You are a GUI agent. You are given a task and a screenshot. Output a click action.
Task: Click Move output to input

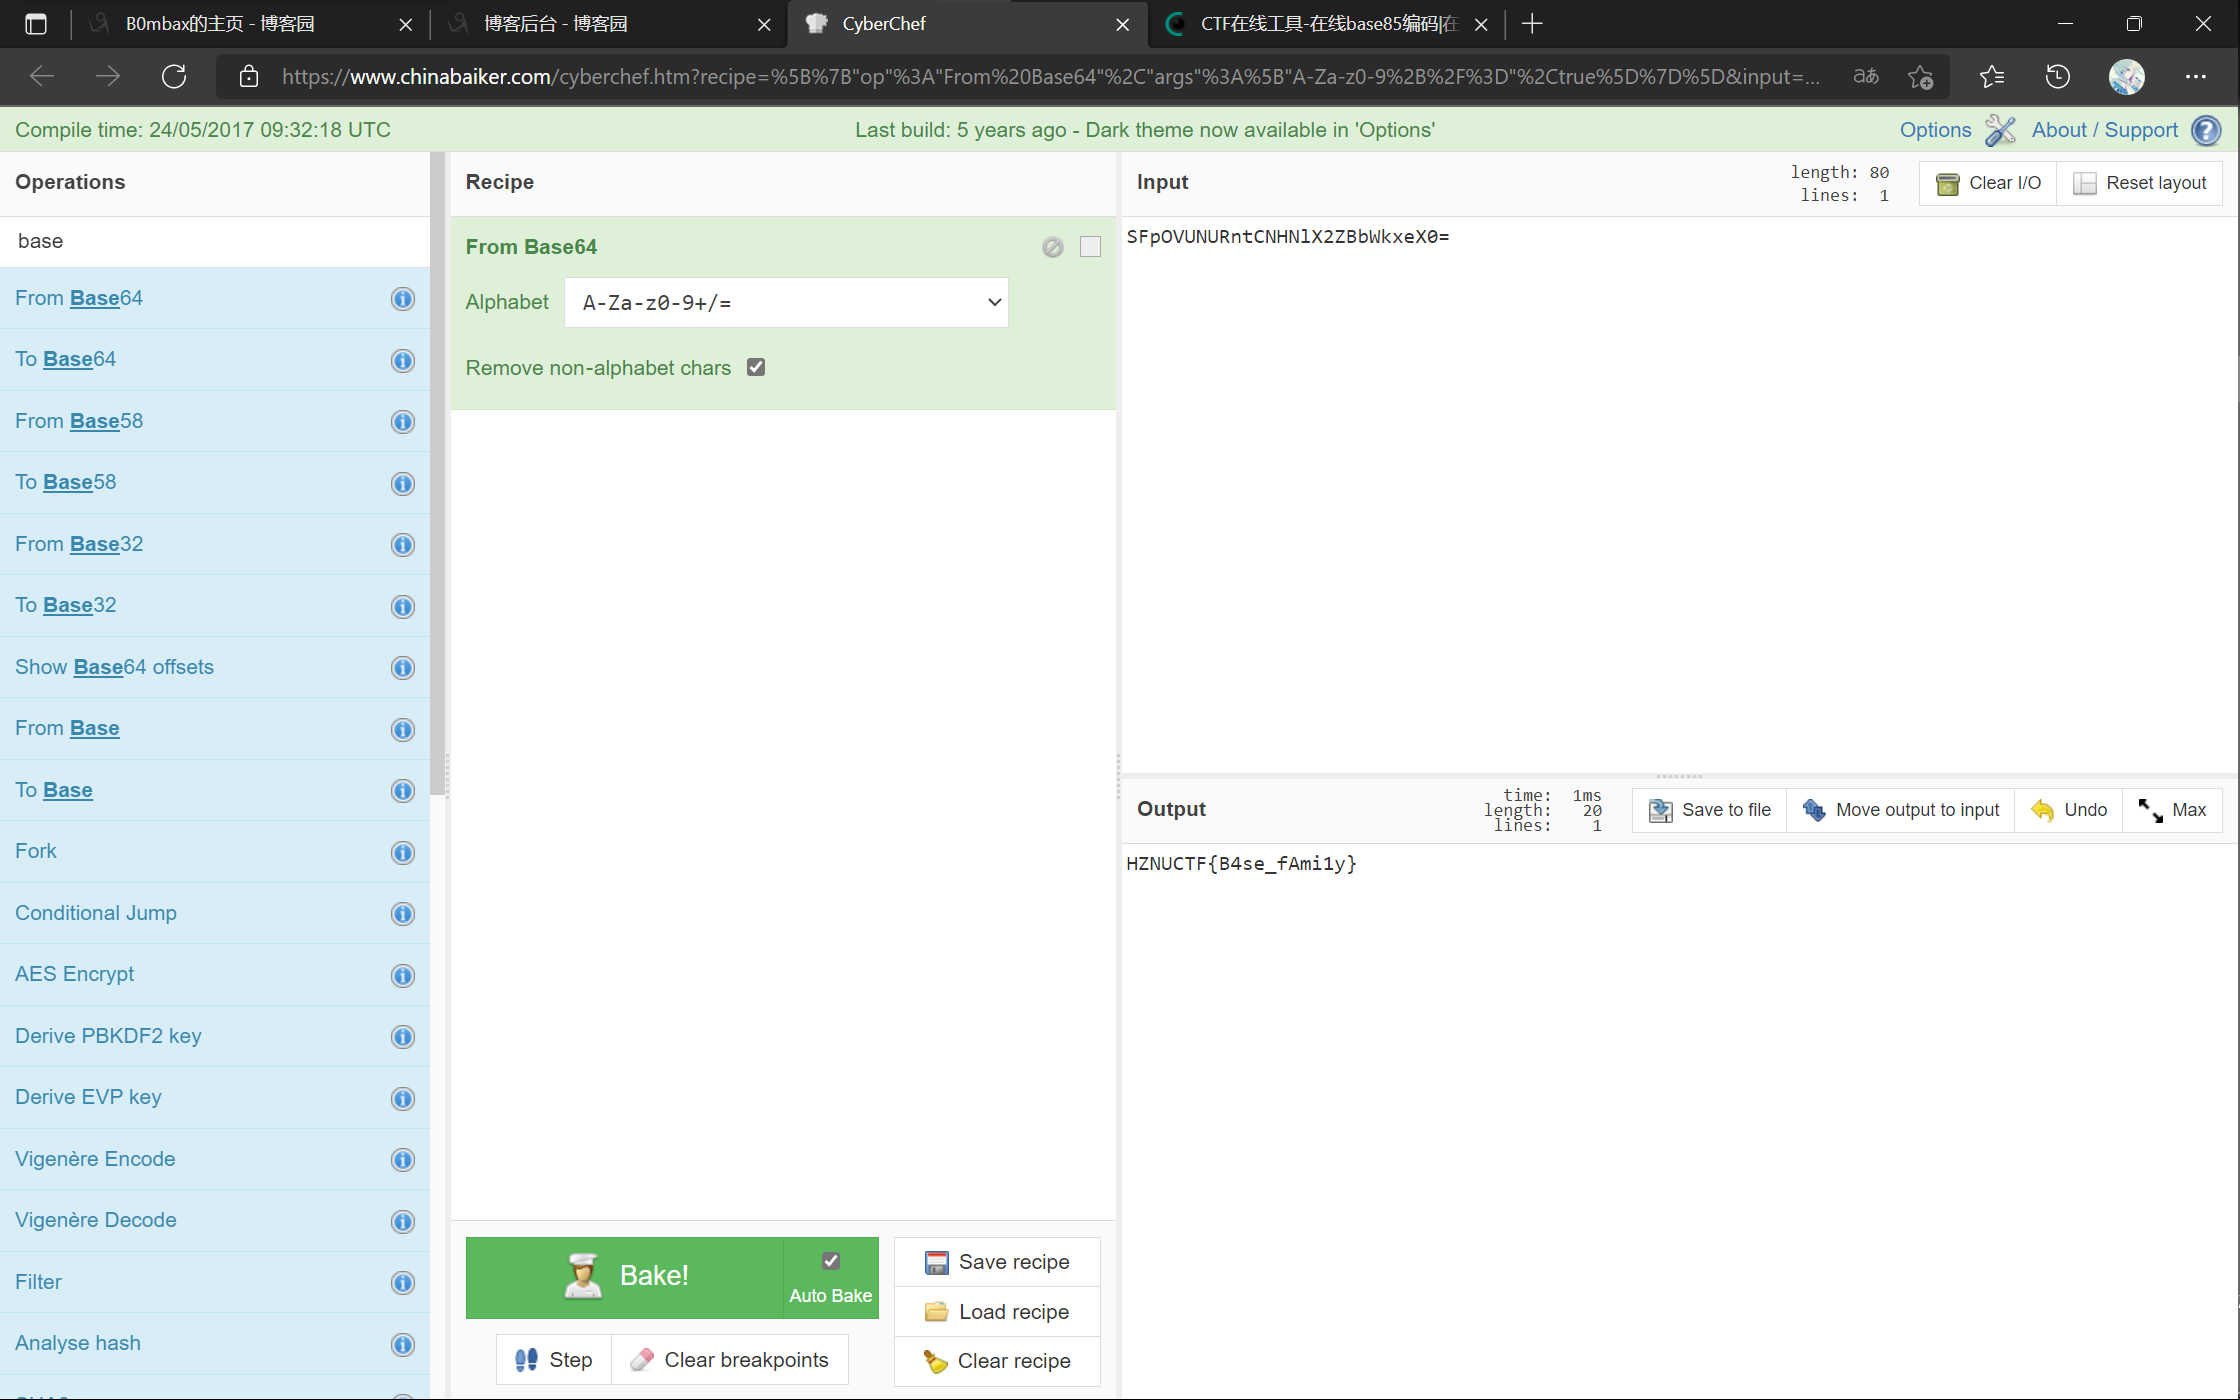point(1900,810)
